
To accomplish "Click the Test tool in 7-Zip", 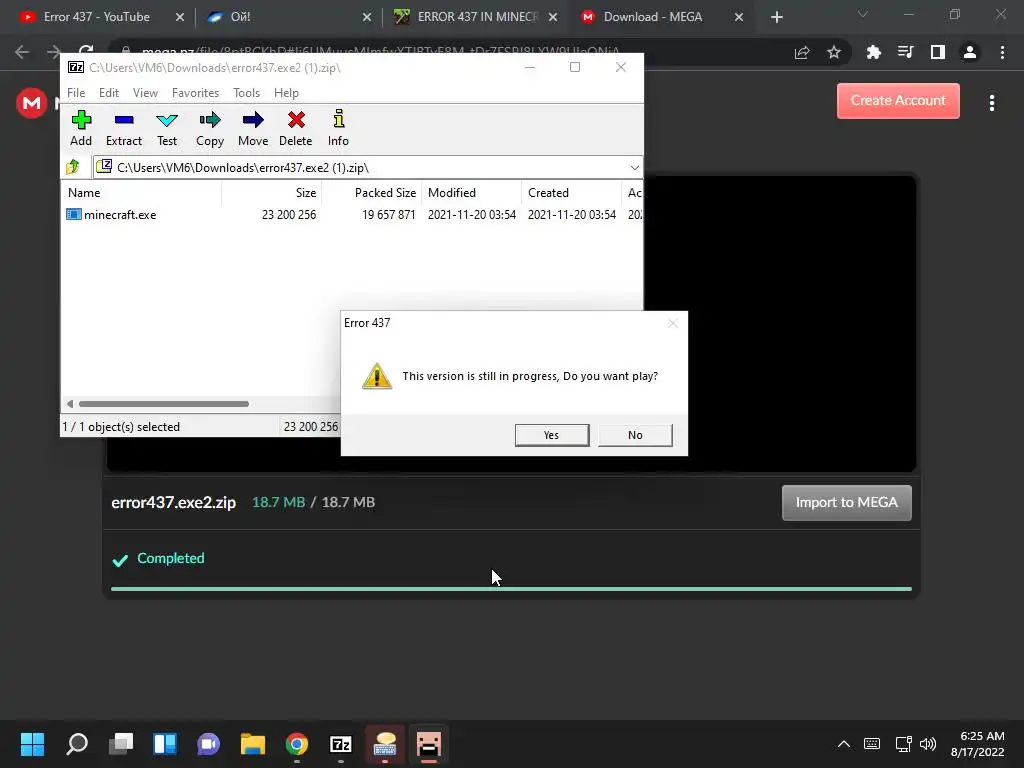I will pyautogui.click(x=167, y=128).
